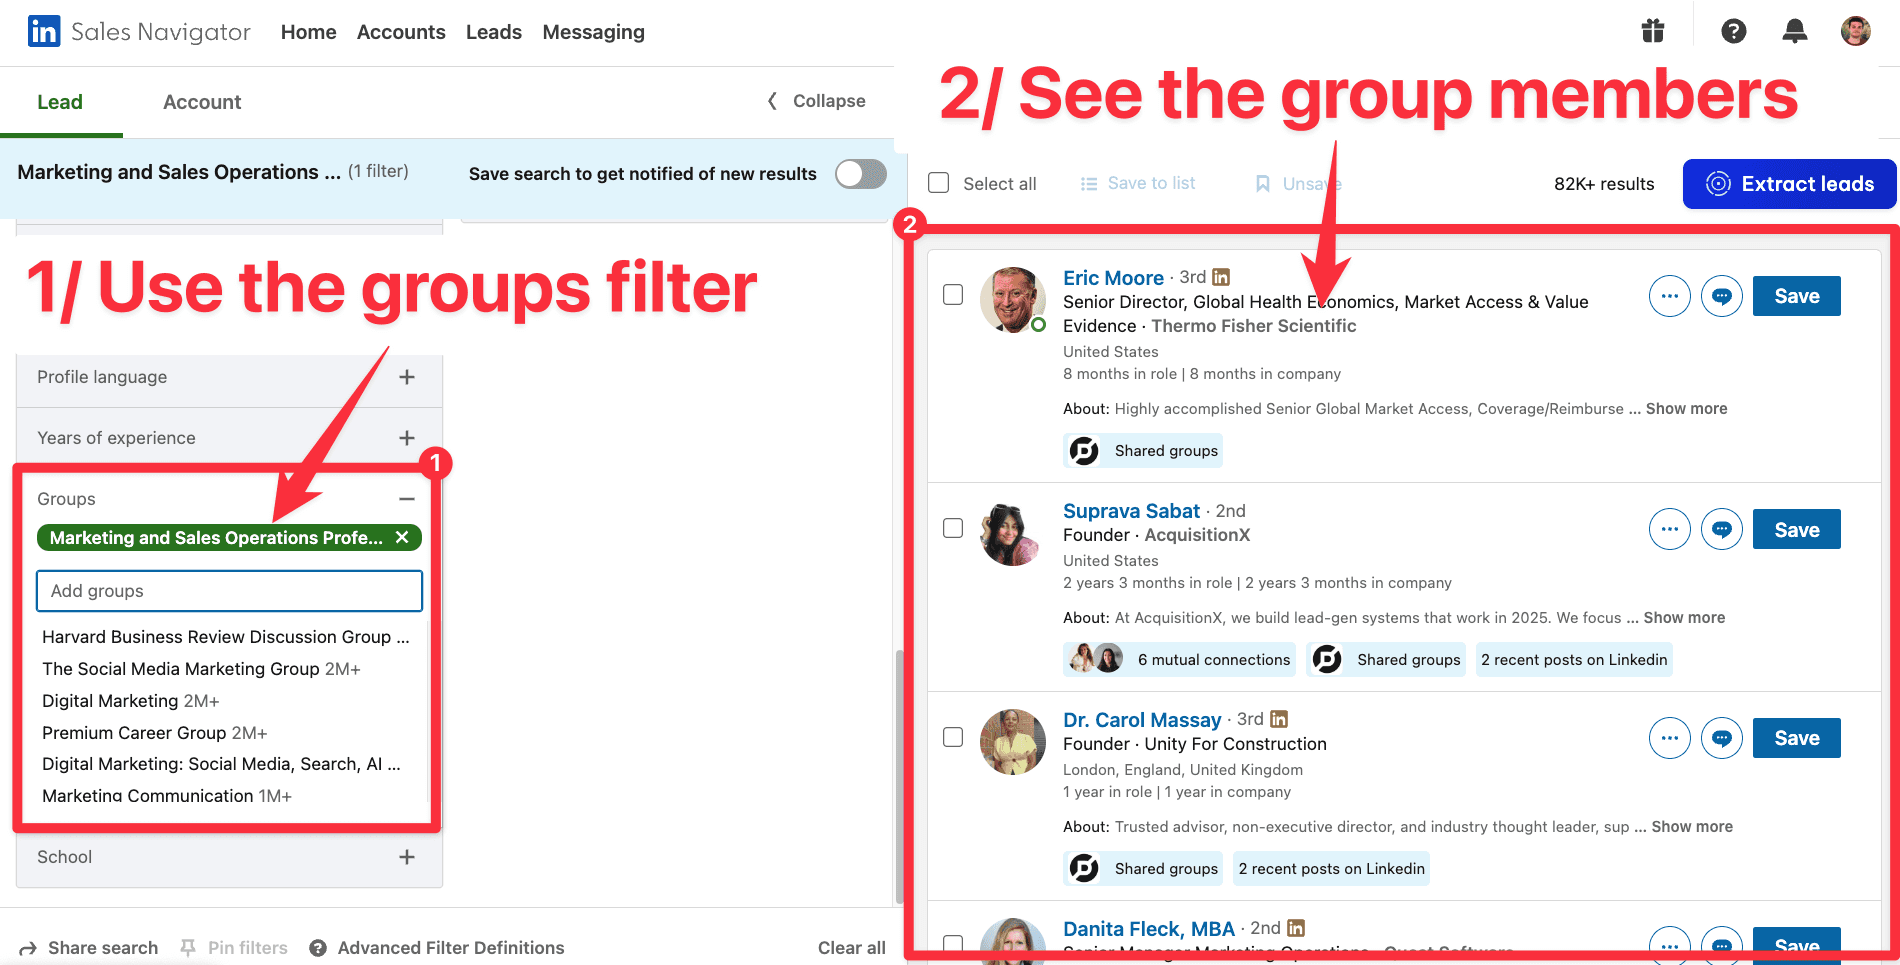Screen dimensions: 1900x965
Task: Expand the Years of experience filter
Action: point(407,437)
